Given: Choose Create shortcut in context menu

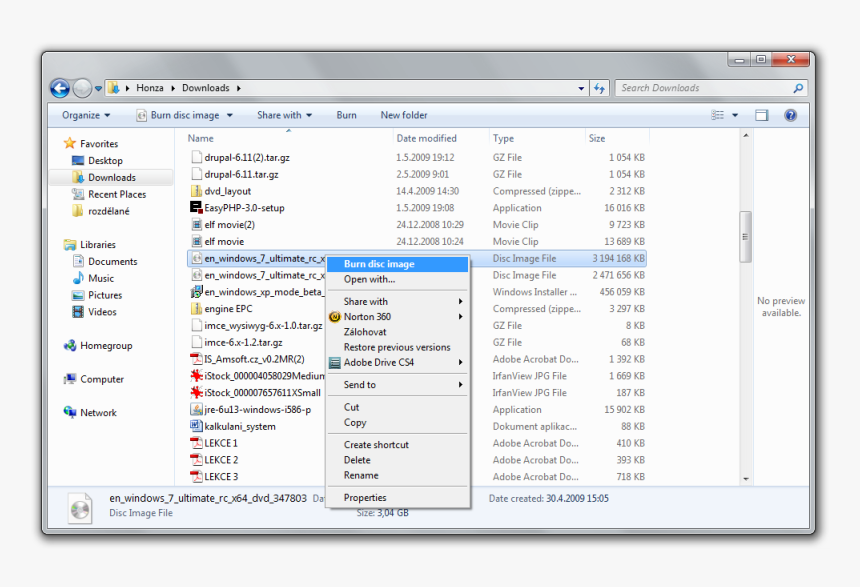Looking at the screenshot, I should pyautogui.click(x=398, y=444).
